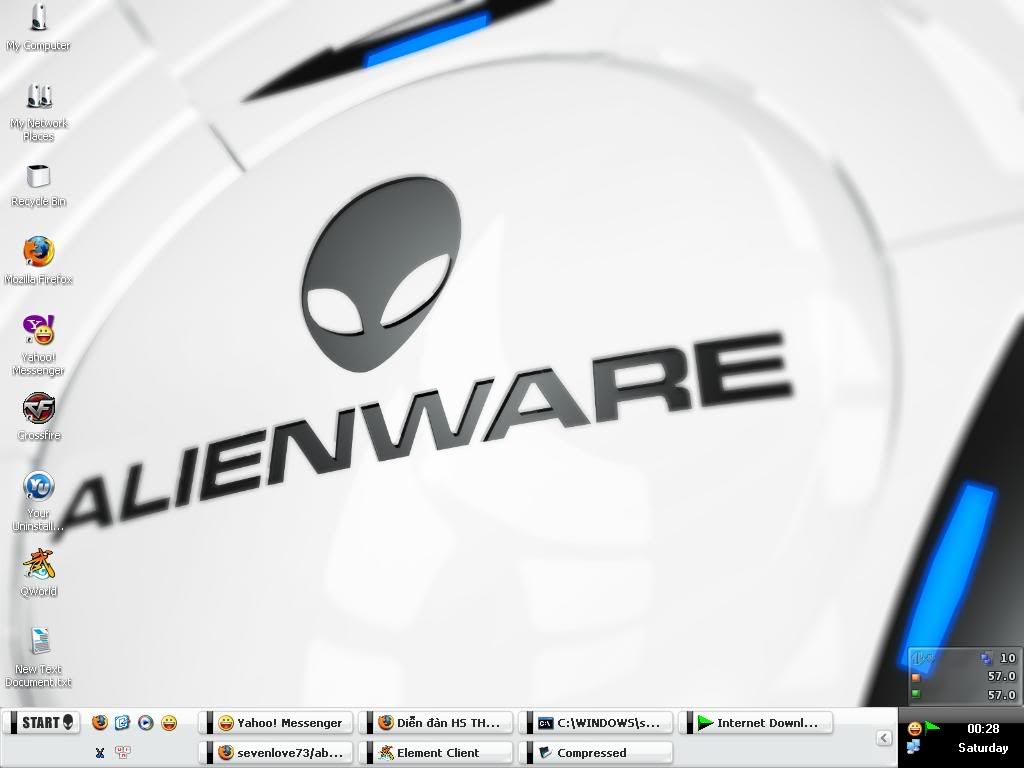This screenshot has height=768, width=1024.
Task: Click the green Internet Download Manager tray icon
Action: (932, 726)
